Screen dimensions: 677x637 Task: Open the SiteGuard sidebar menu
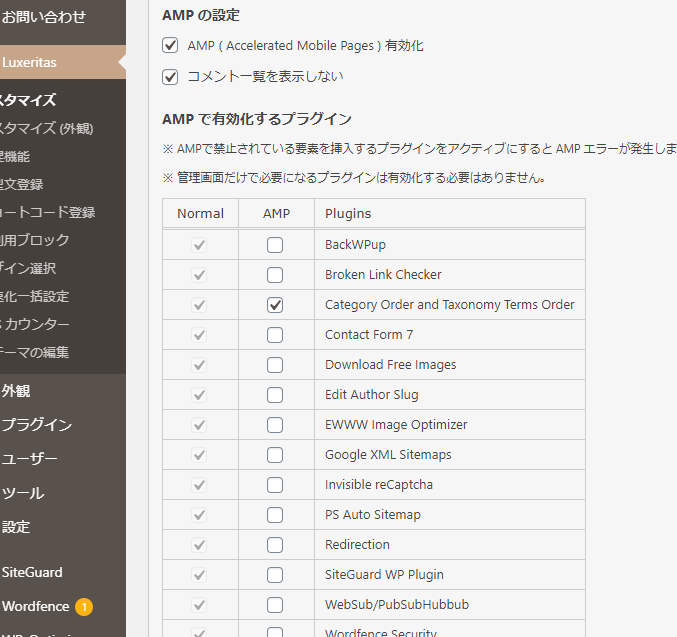click(32, 573)
